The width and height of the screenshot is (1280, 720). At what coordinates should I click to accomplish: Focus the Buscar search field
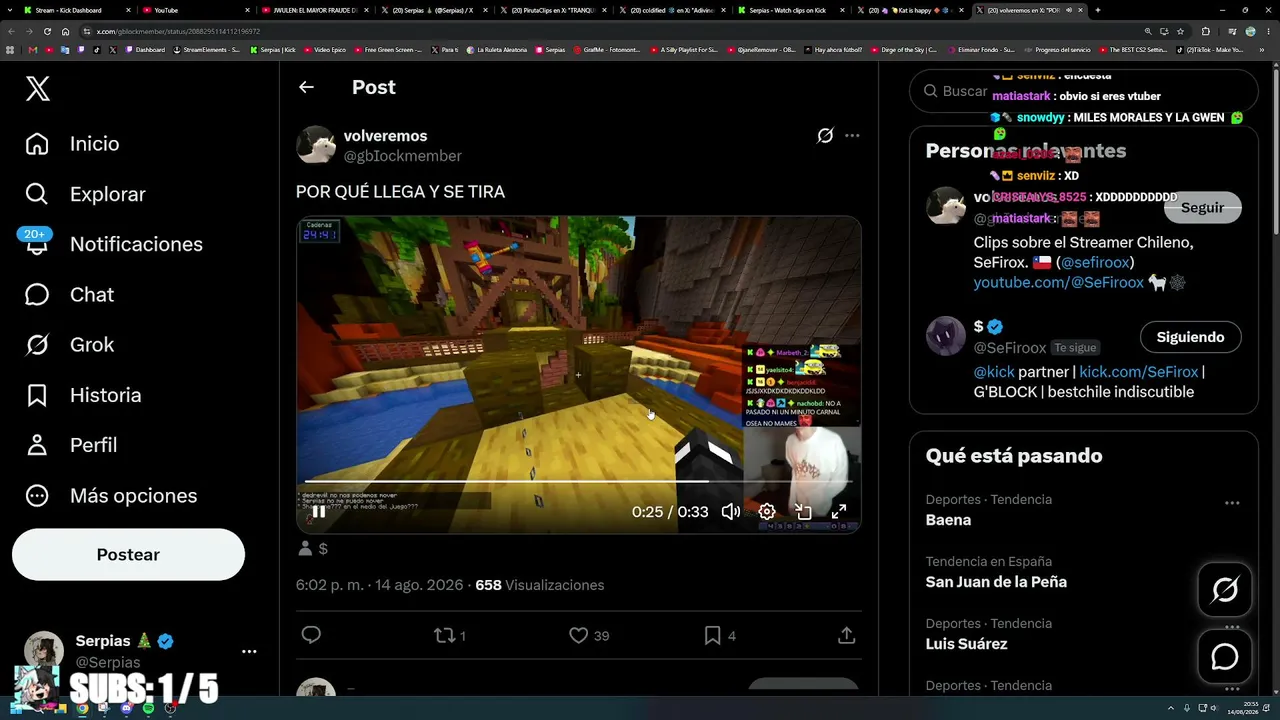(x=1084, y=91)
